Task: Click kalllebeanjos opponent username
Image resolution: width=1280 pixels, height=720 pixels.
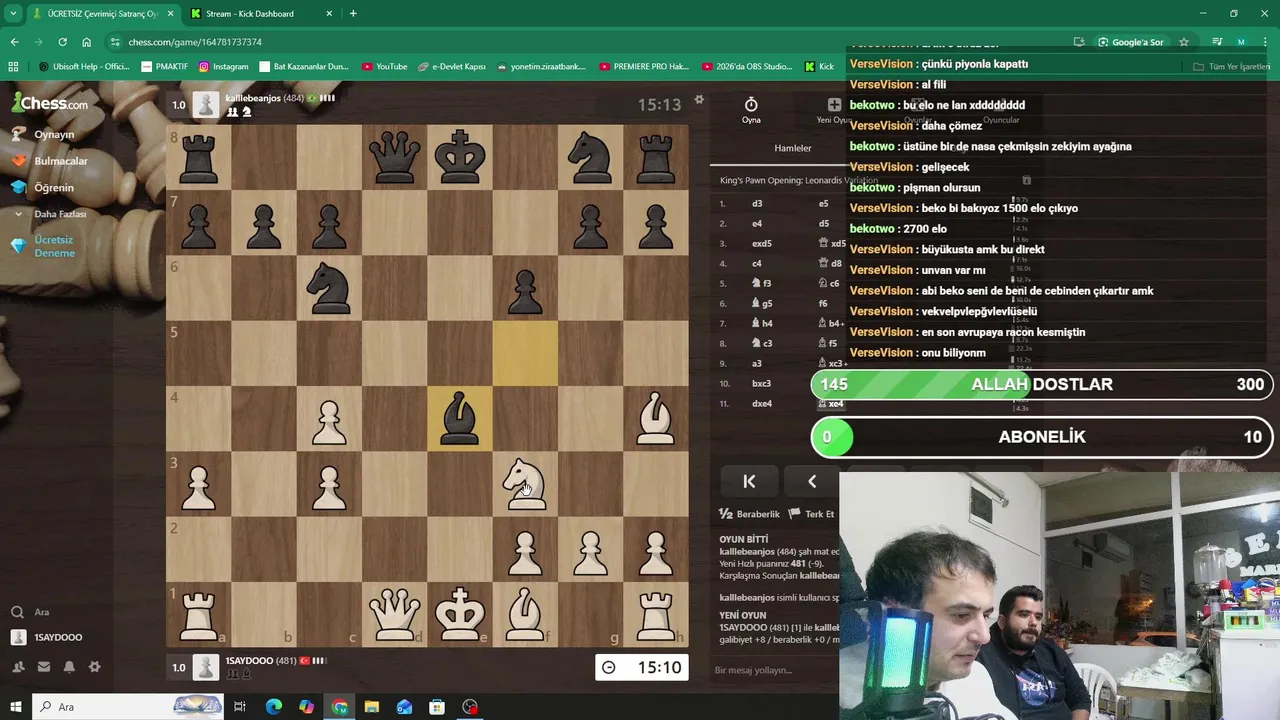Action: 253,98
